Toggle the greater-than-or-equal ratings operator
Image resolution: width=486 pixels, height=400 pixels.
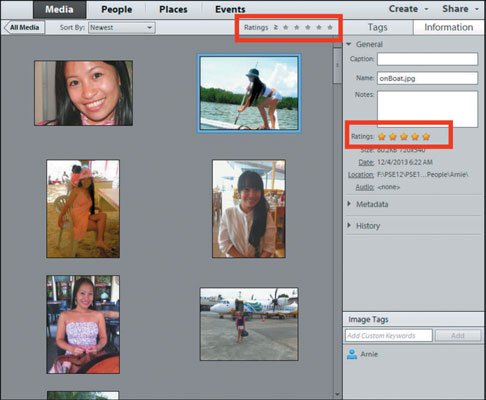click(276, 27)
